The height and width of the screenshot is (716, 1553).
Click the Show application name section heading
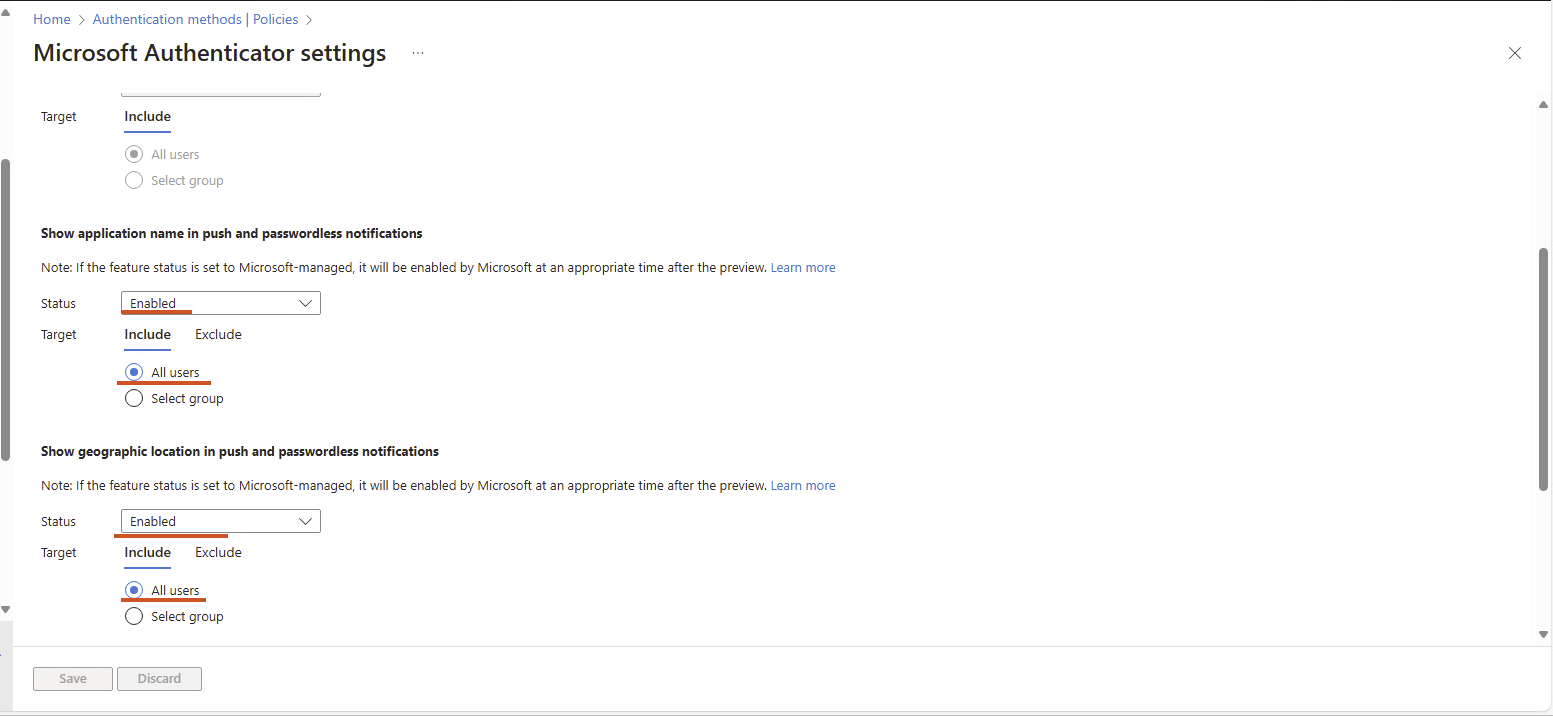point(231,233)
